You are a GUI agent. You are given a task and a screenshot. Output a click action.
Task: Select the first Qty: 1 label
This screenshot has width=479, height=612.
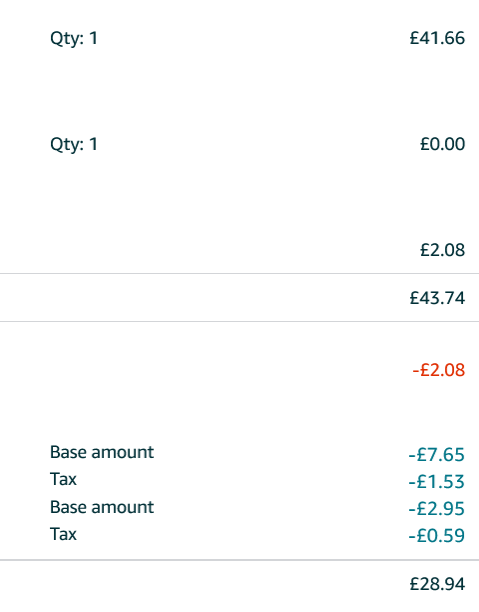[x=74, y=39]
